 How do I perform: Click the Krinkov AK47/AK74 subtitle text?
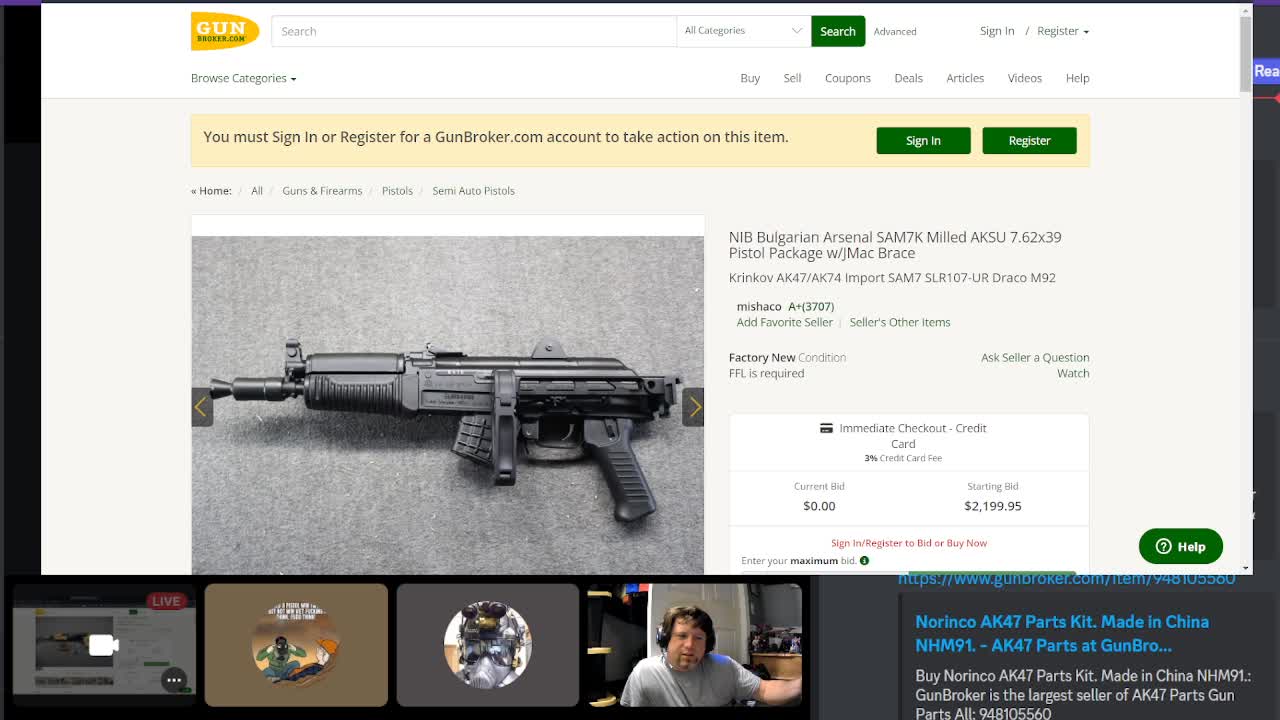[x=892, y=278]
